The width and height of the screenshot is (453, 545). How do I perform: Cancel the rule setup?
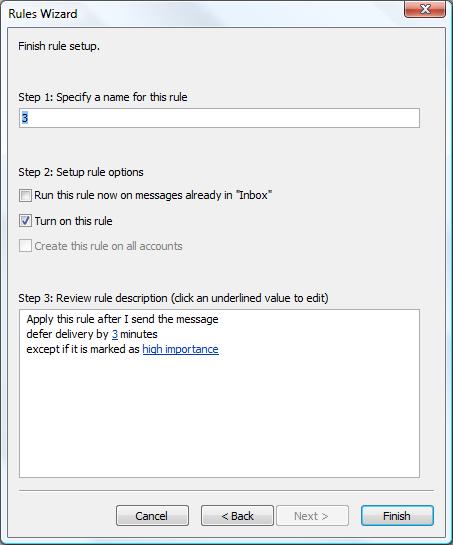[x=152, y=515]
